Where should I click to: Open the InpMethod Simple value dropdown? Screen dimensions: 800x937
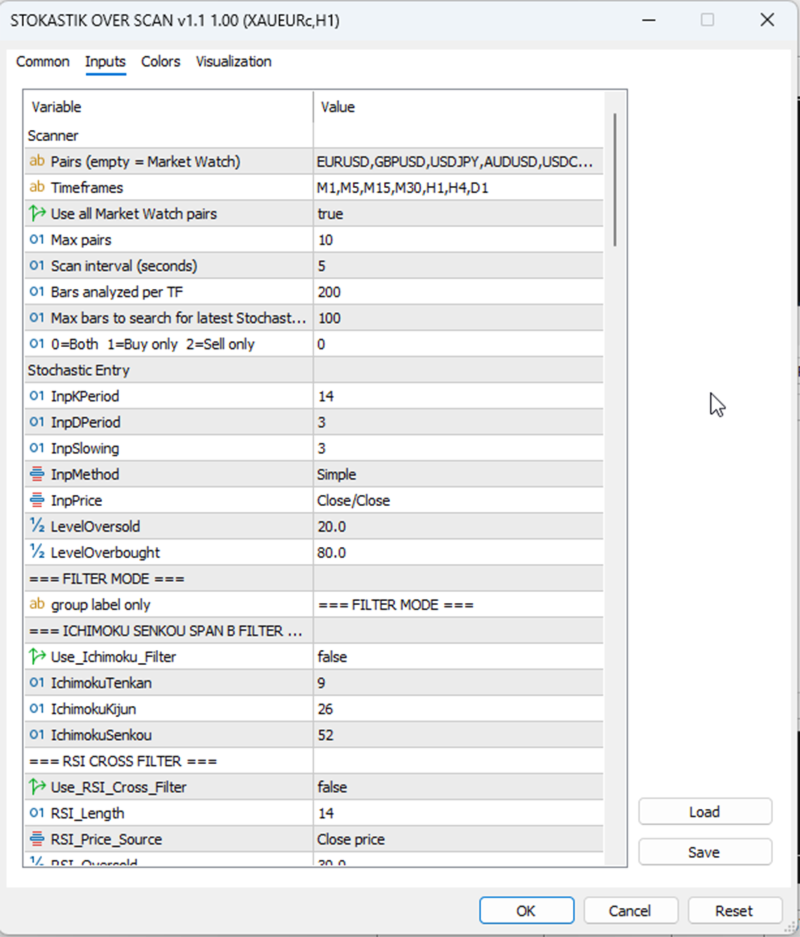458,474
